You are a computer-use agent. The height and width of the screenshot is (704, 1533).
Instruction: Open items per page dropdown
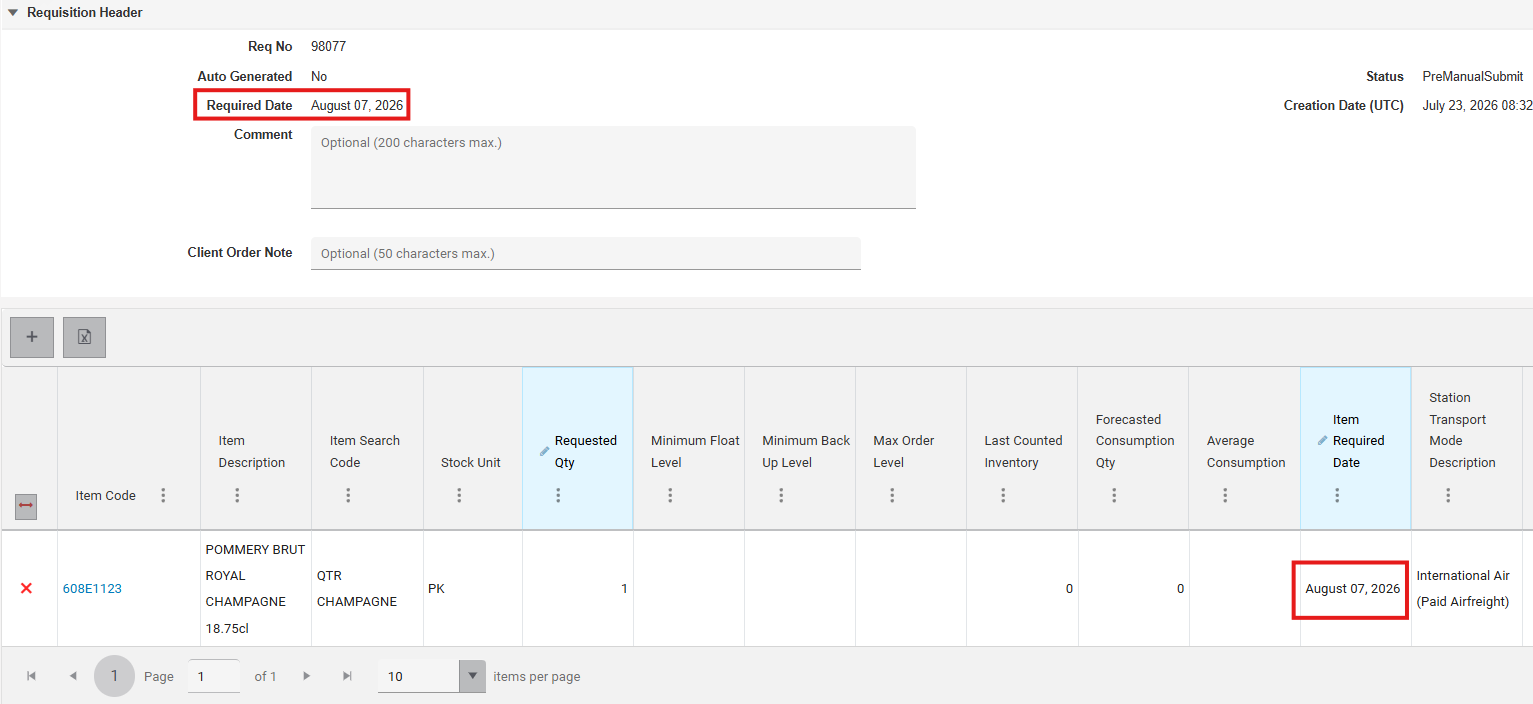[x=472, y=676]
